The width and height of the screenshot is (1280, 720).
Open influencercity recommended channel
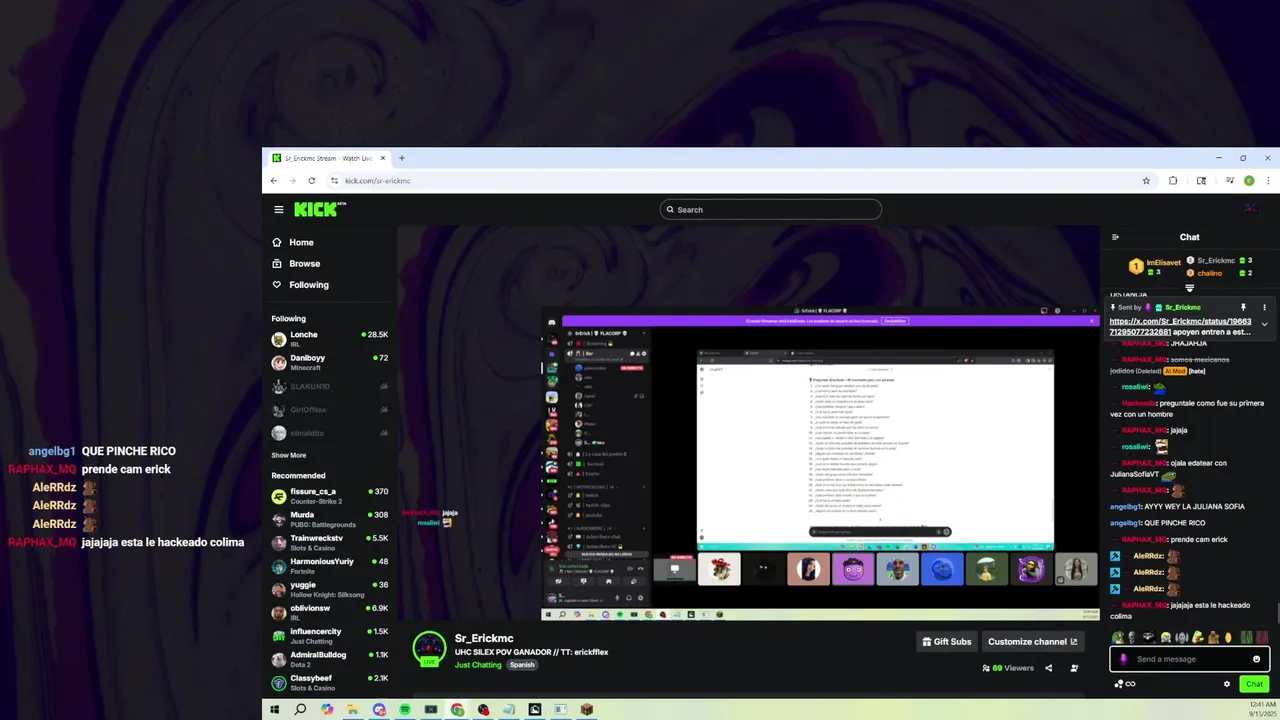click(x=330, y=635)
